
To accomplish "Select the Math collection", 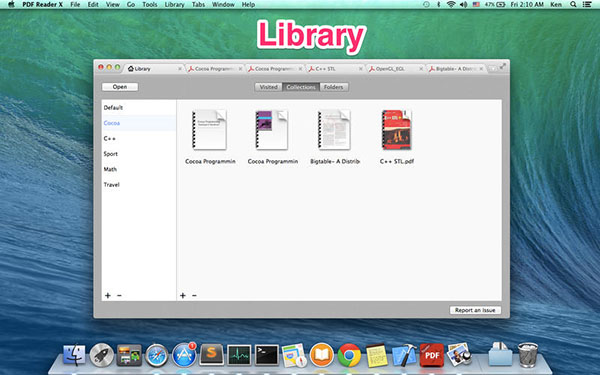I will click(139, 169).
